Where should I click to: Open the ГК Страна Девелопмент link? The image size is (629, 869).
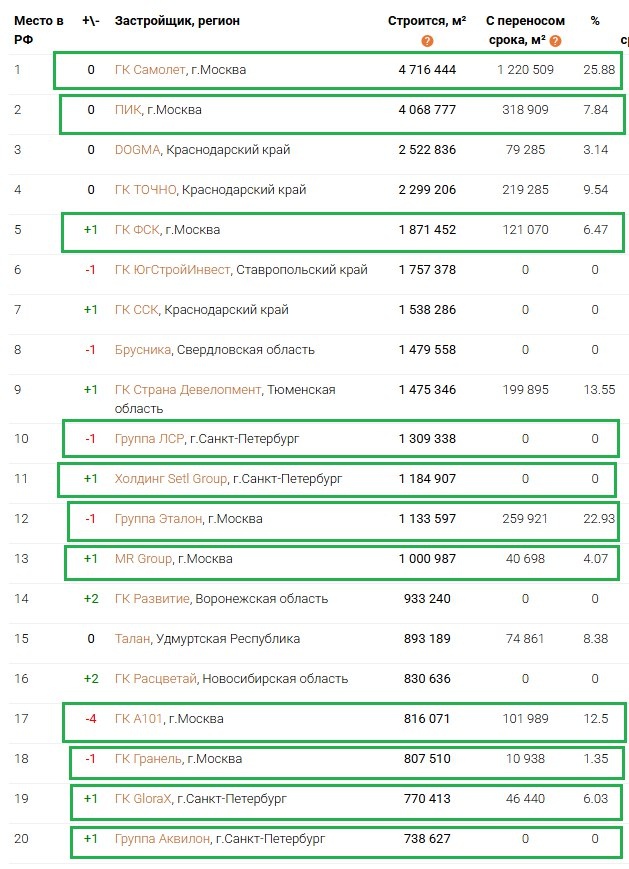coord(188,390)
